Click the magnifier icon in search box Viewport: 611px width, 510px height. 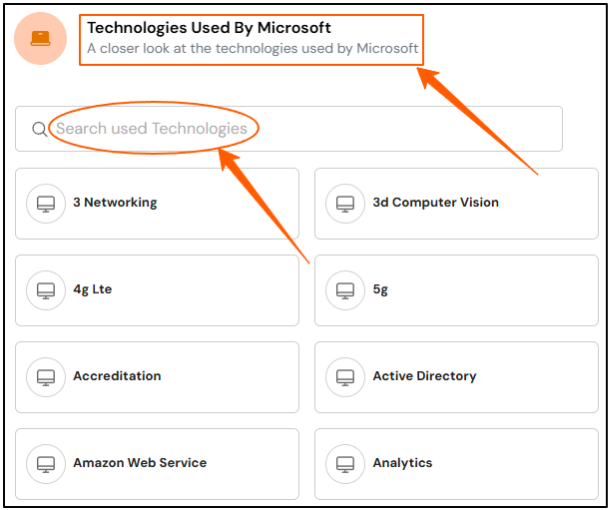pos(39,129)
